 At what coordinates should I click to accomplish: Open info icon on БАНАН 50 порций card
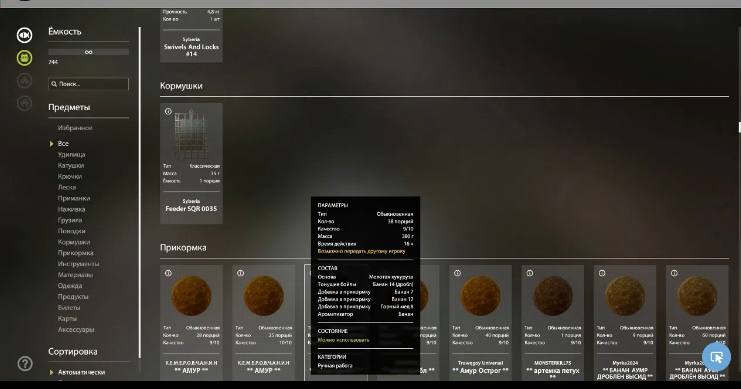[x=674, y=273]
